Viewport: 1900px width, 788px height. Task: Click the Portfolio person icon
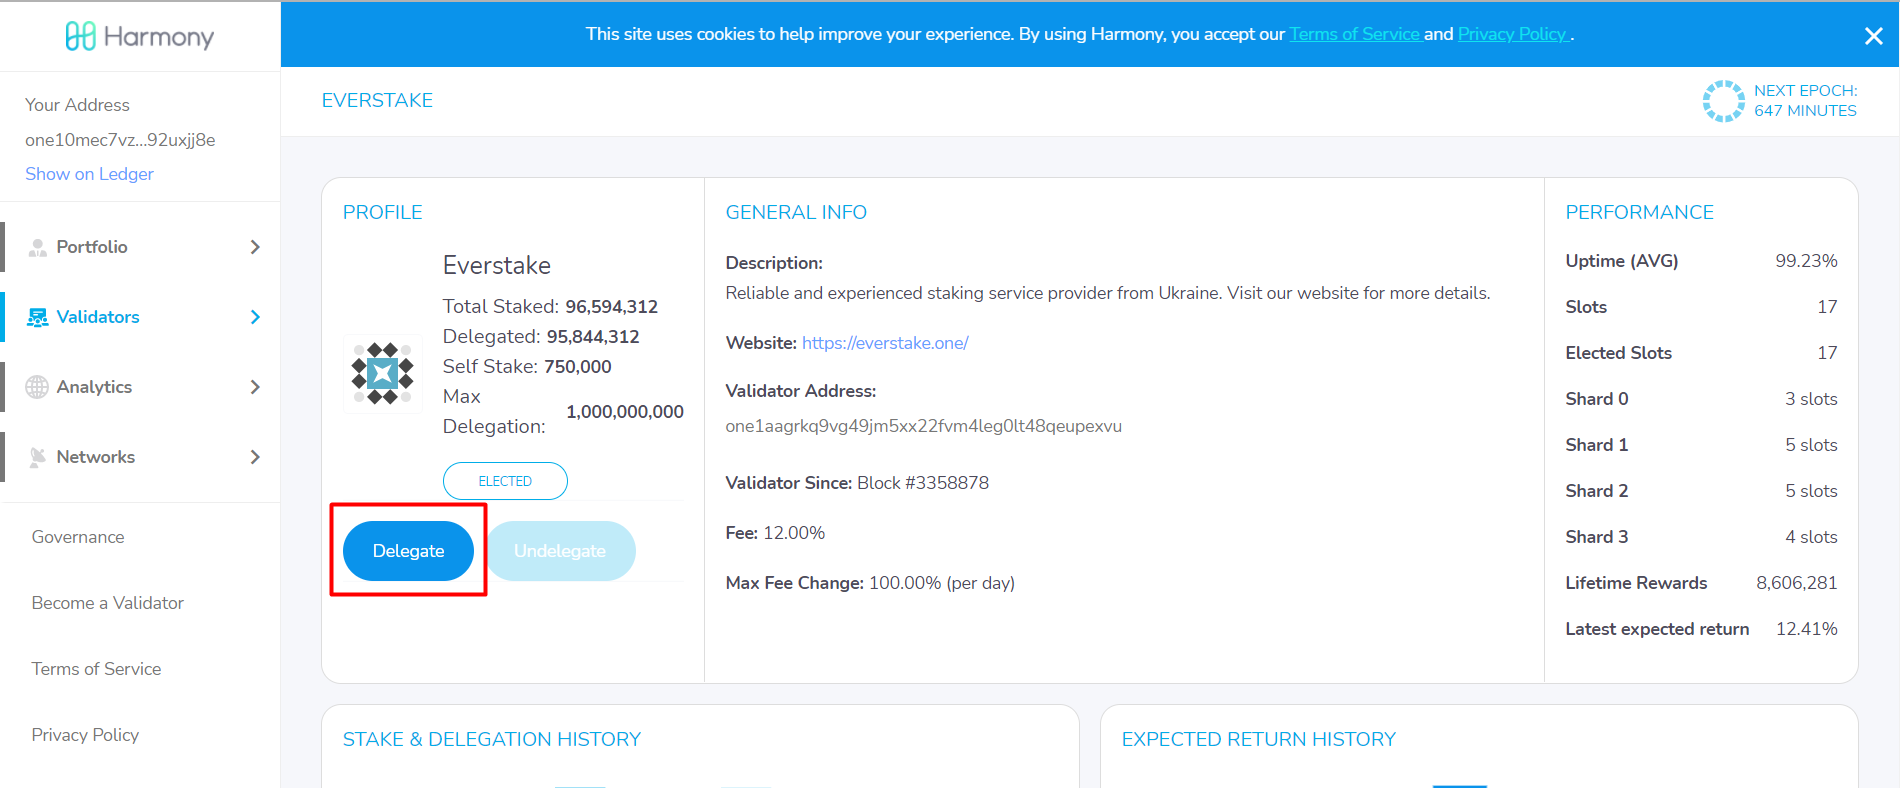(37, 247)
